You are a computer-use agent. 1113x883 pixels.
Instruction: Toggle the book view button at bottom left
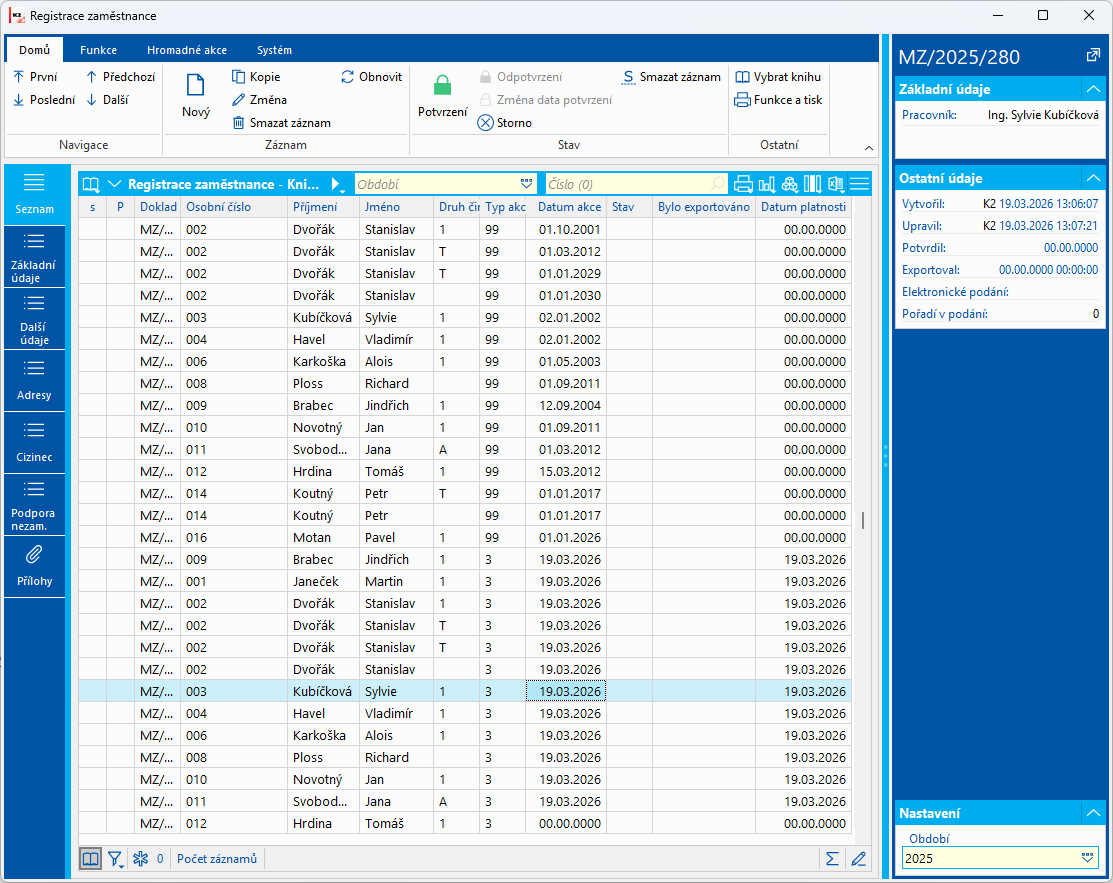click(x=90, y=859)
